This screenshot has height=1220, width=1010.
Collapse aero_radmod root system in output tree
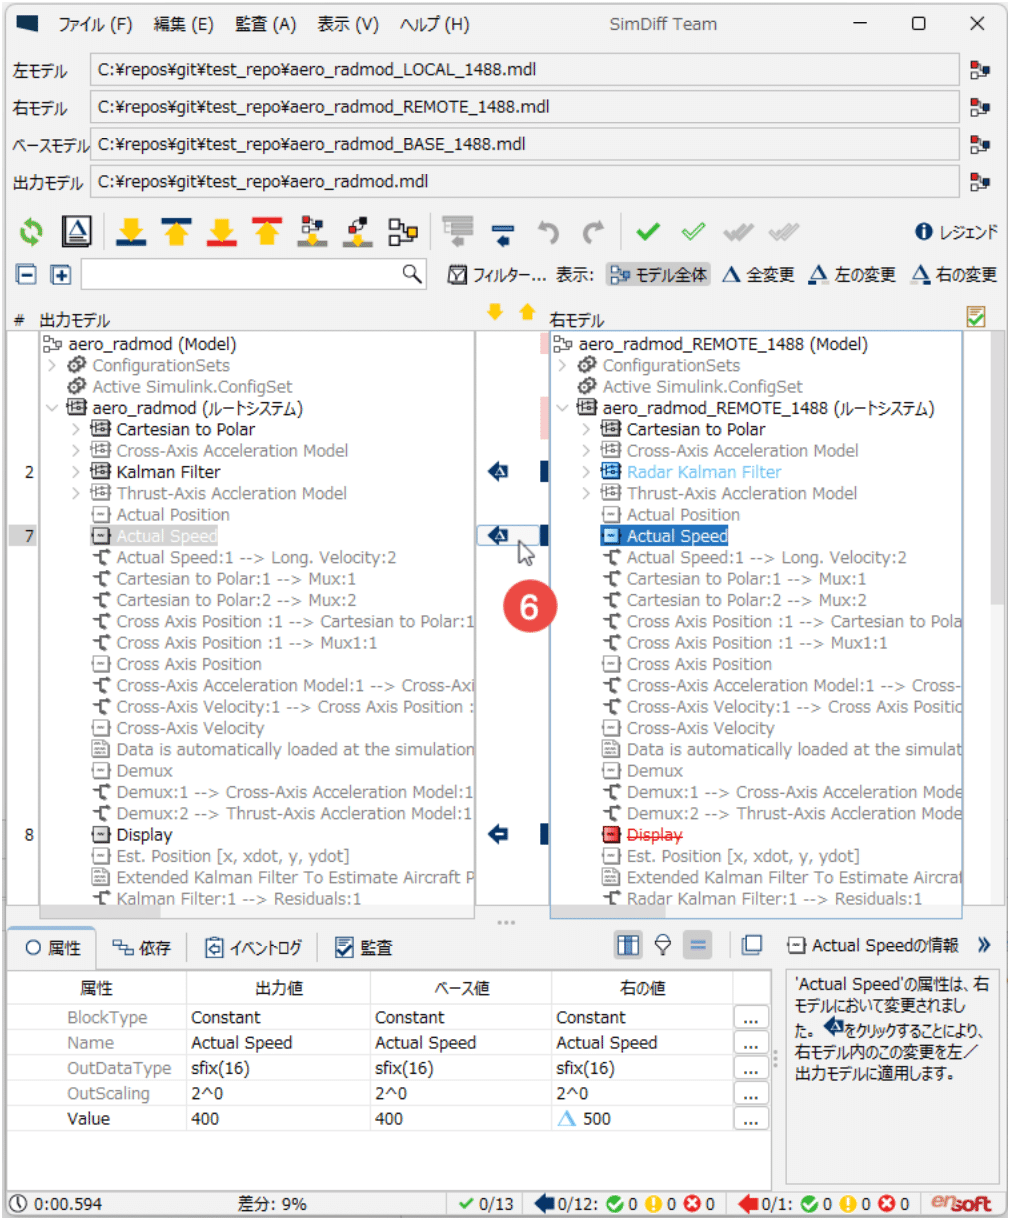(x=52, y=408)
